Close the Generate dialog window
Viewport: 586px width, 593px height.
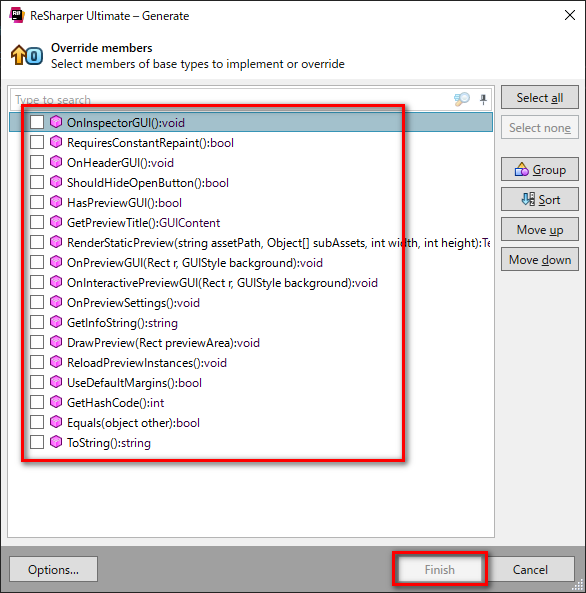570,15
